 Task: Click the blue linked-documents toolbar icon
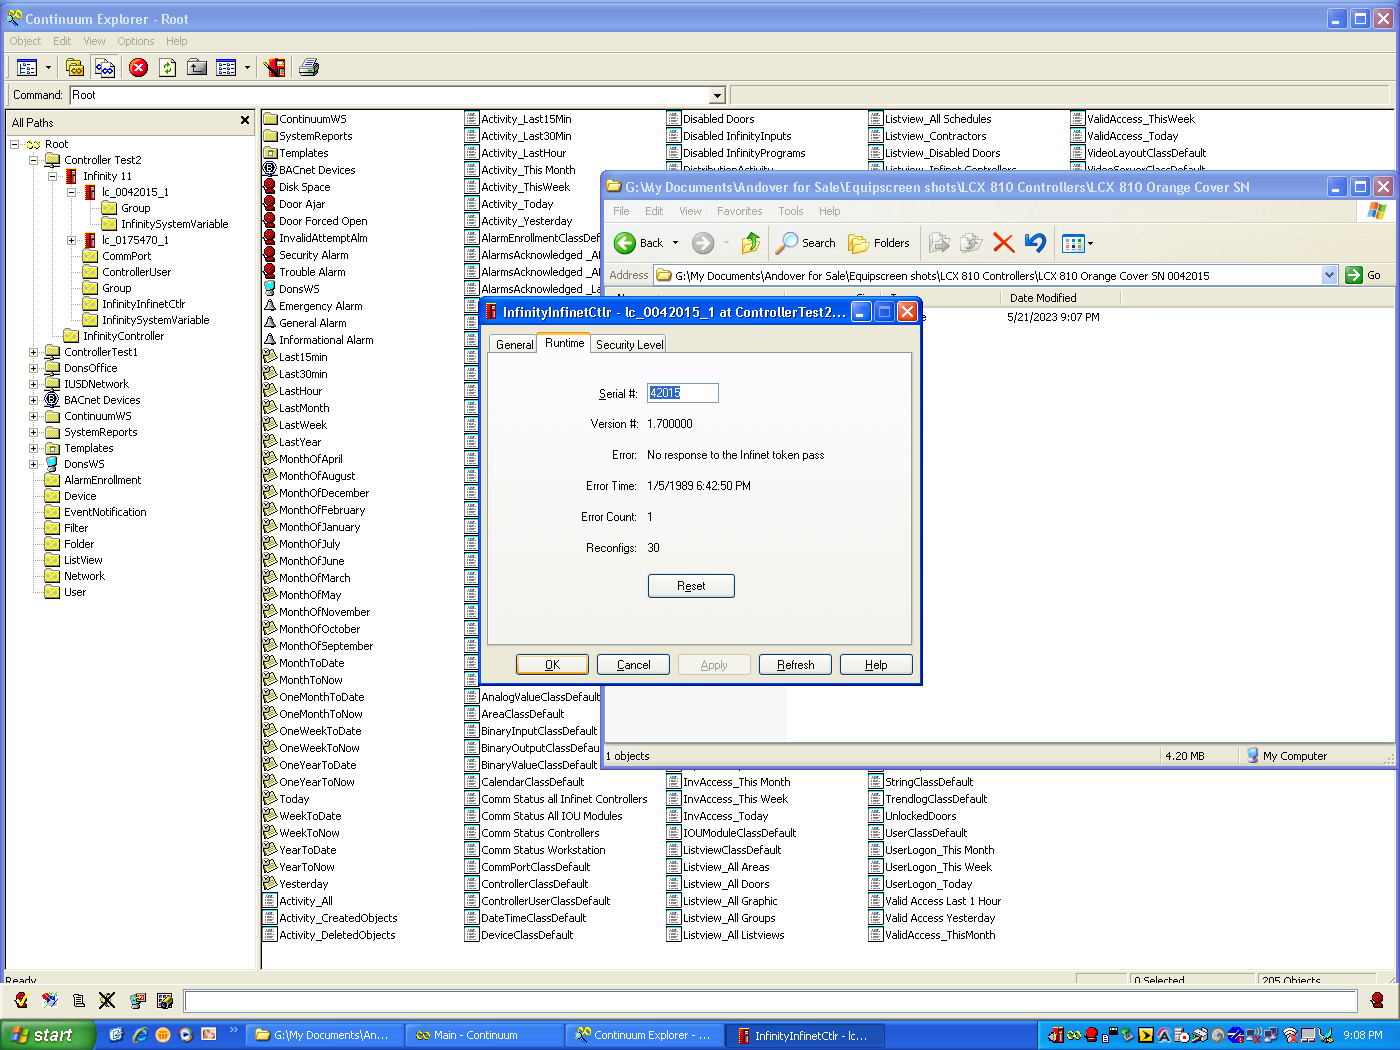click(105, 68)
